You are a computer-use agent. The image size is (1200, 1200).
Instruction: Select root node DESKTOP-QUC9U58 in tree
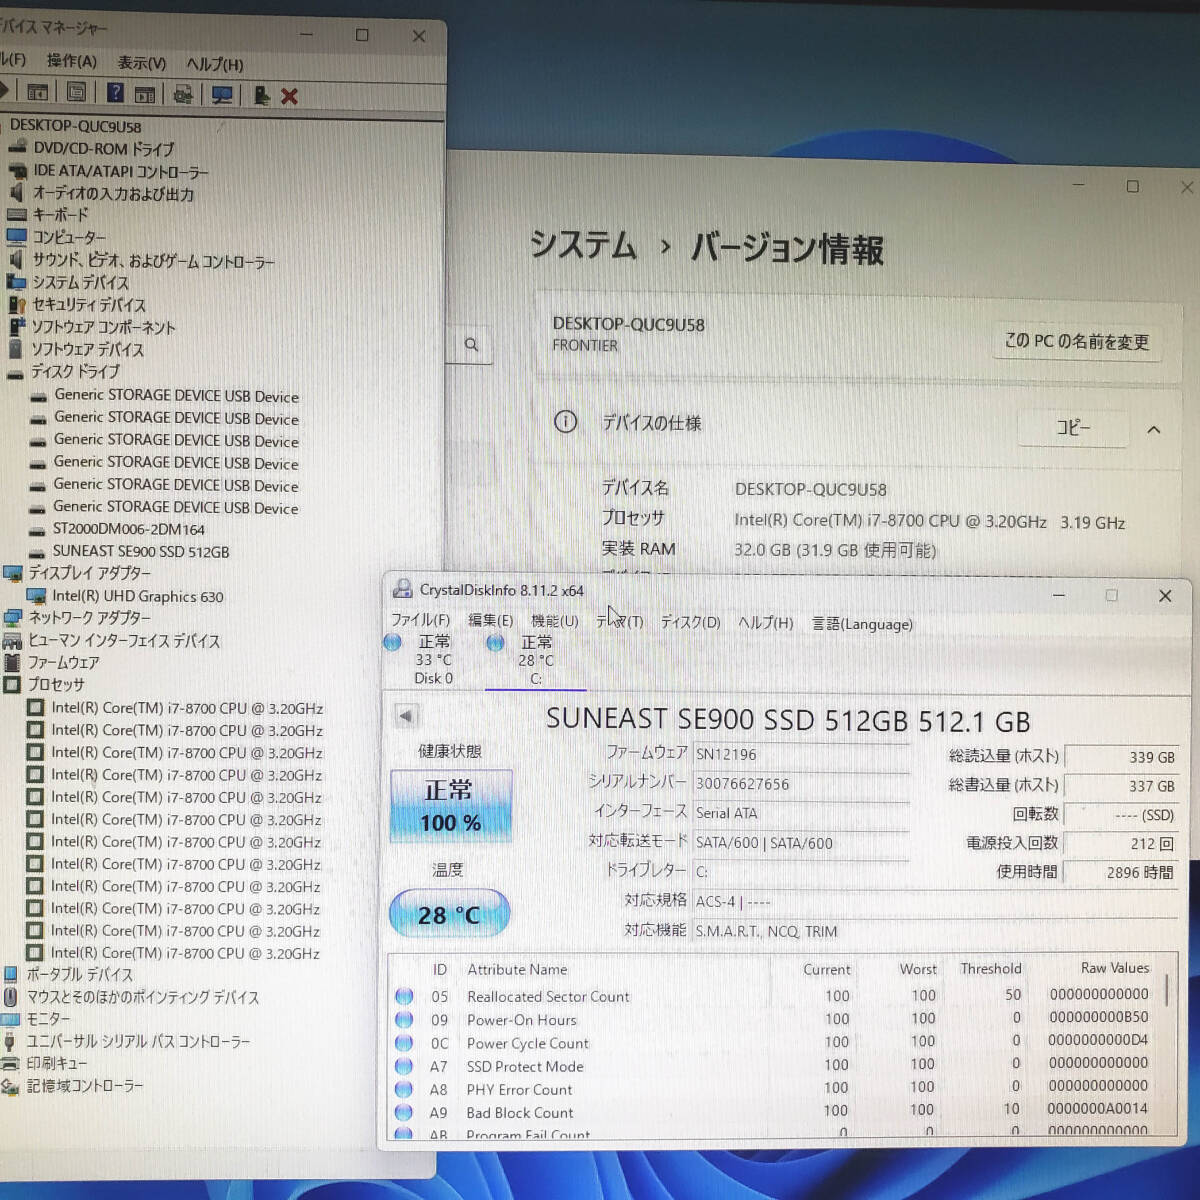(75, 126)
